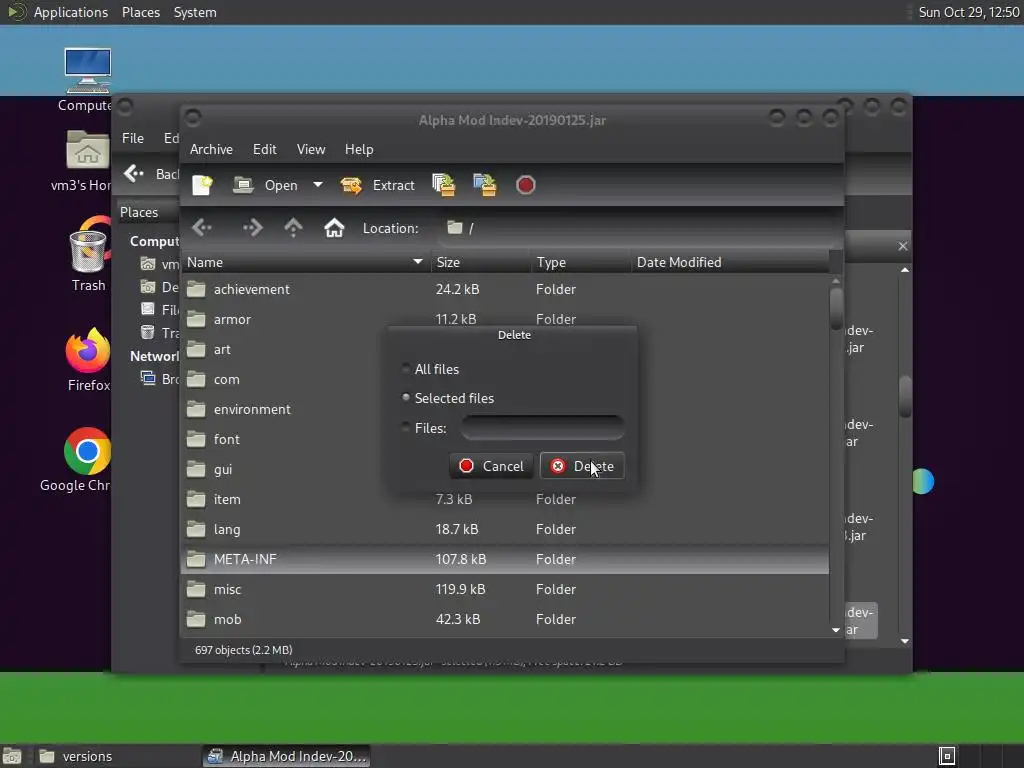Click '697 objects (2.2 MB)' status text
The image size is (1024, 768).
(x=243, y=650)
